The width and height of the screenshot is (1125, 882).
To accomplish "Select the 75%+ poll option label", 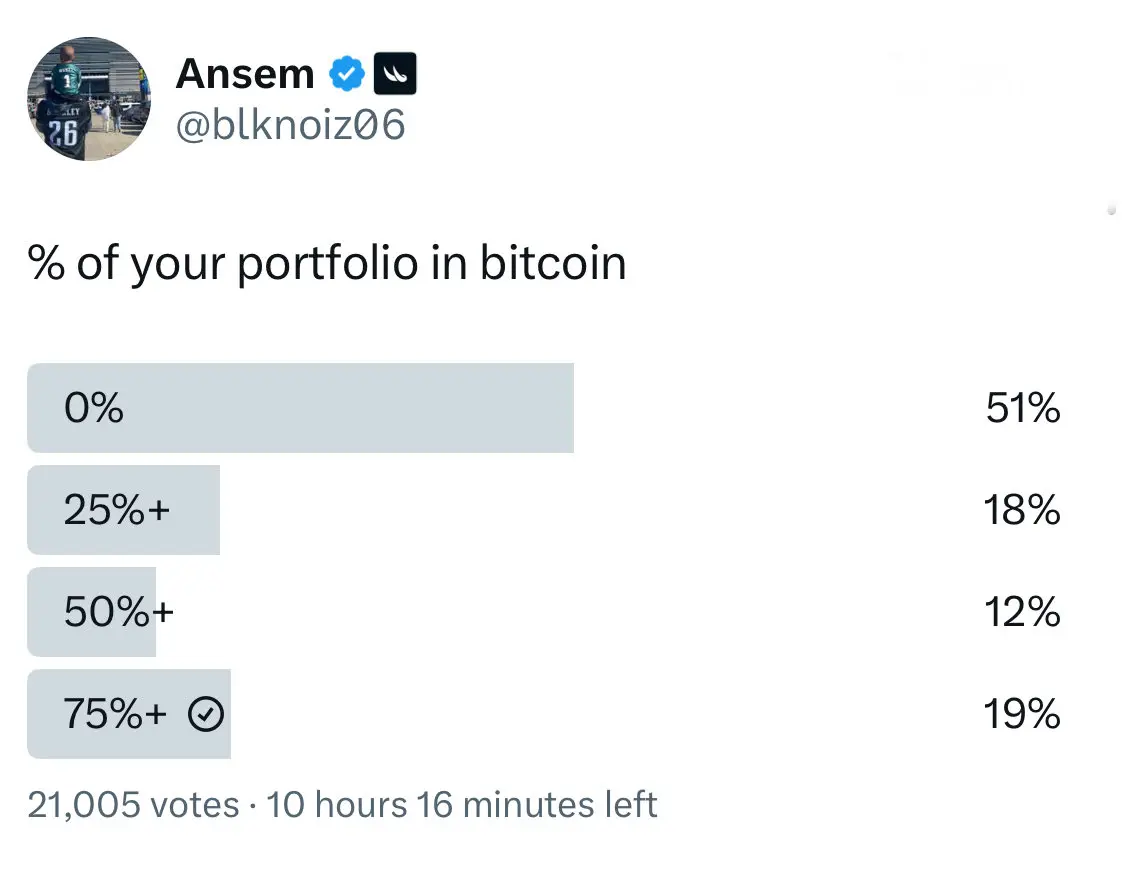I will coord(115,713).
